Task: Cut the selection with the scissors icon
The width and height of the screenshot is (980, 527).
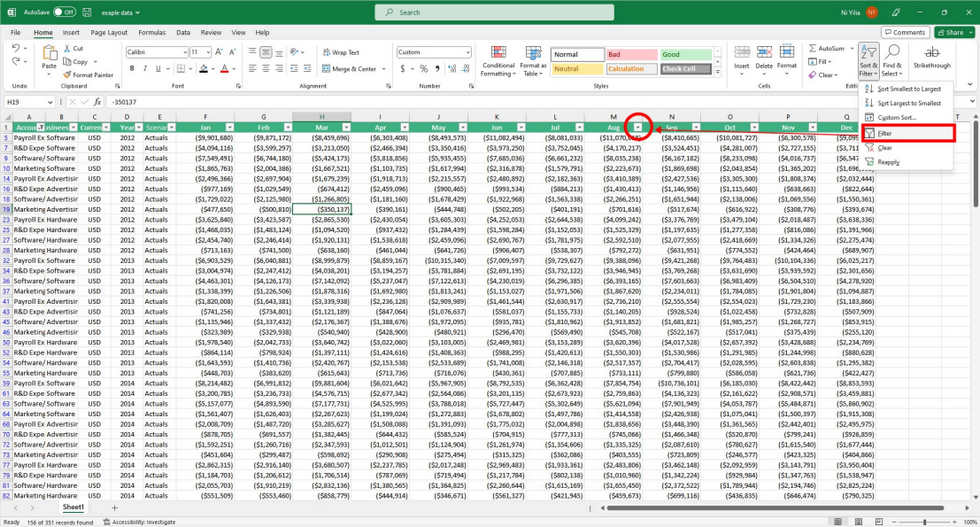Action: pos(67,48)
